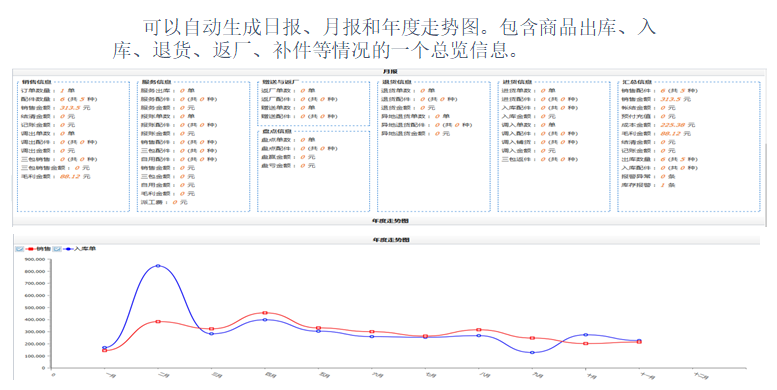Viewport: 777px width, 390px height.
Task: Click the 三包销售金额 row
Action: click(x=56, y=168)
